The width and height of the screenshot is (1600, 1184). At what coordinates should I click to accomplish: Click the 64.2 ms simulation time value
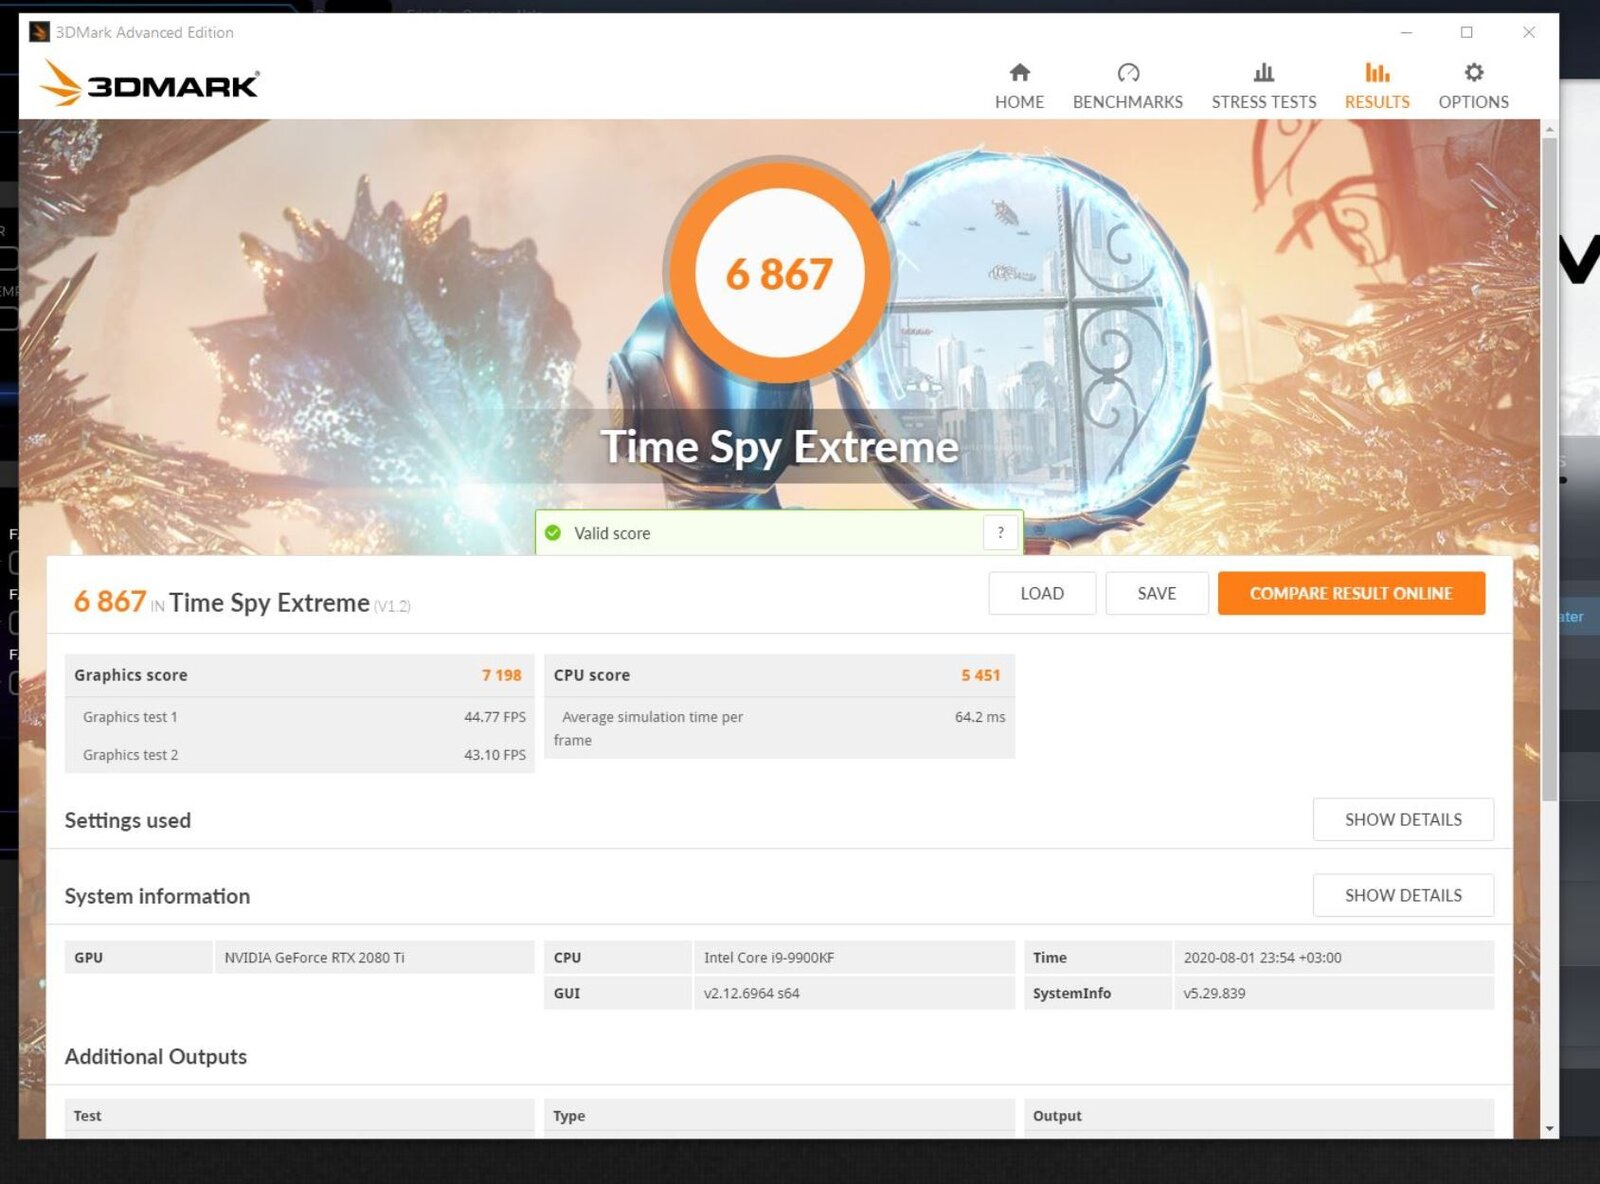point(980,717)
